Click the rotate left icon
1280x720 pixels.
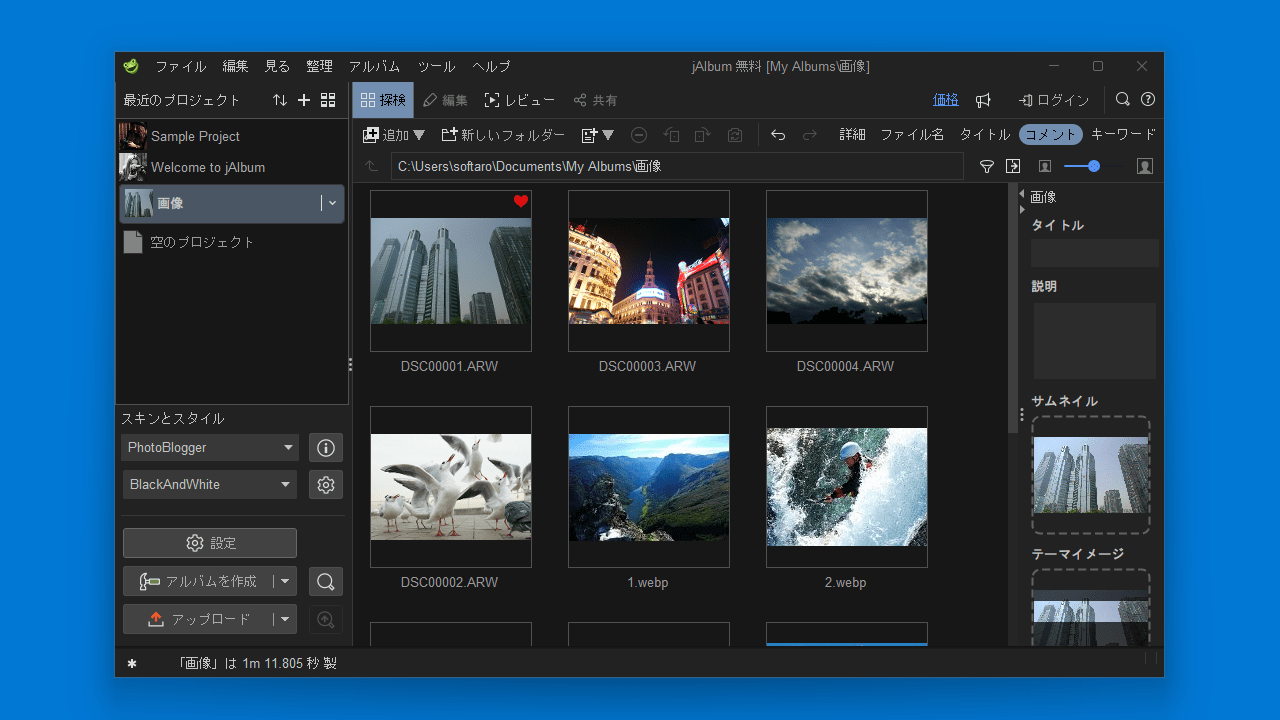click(x=671, y=135)
